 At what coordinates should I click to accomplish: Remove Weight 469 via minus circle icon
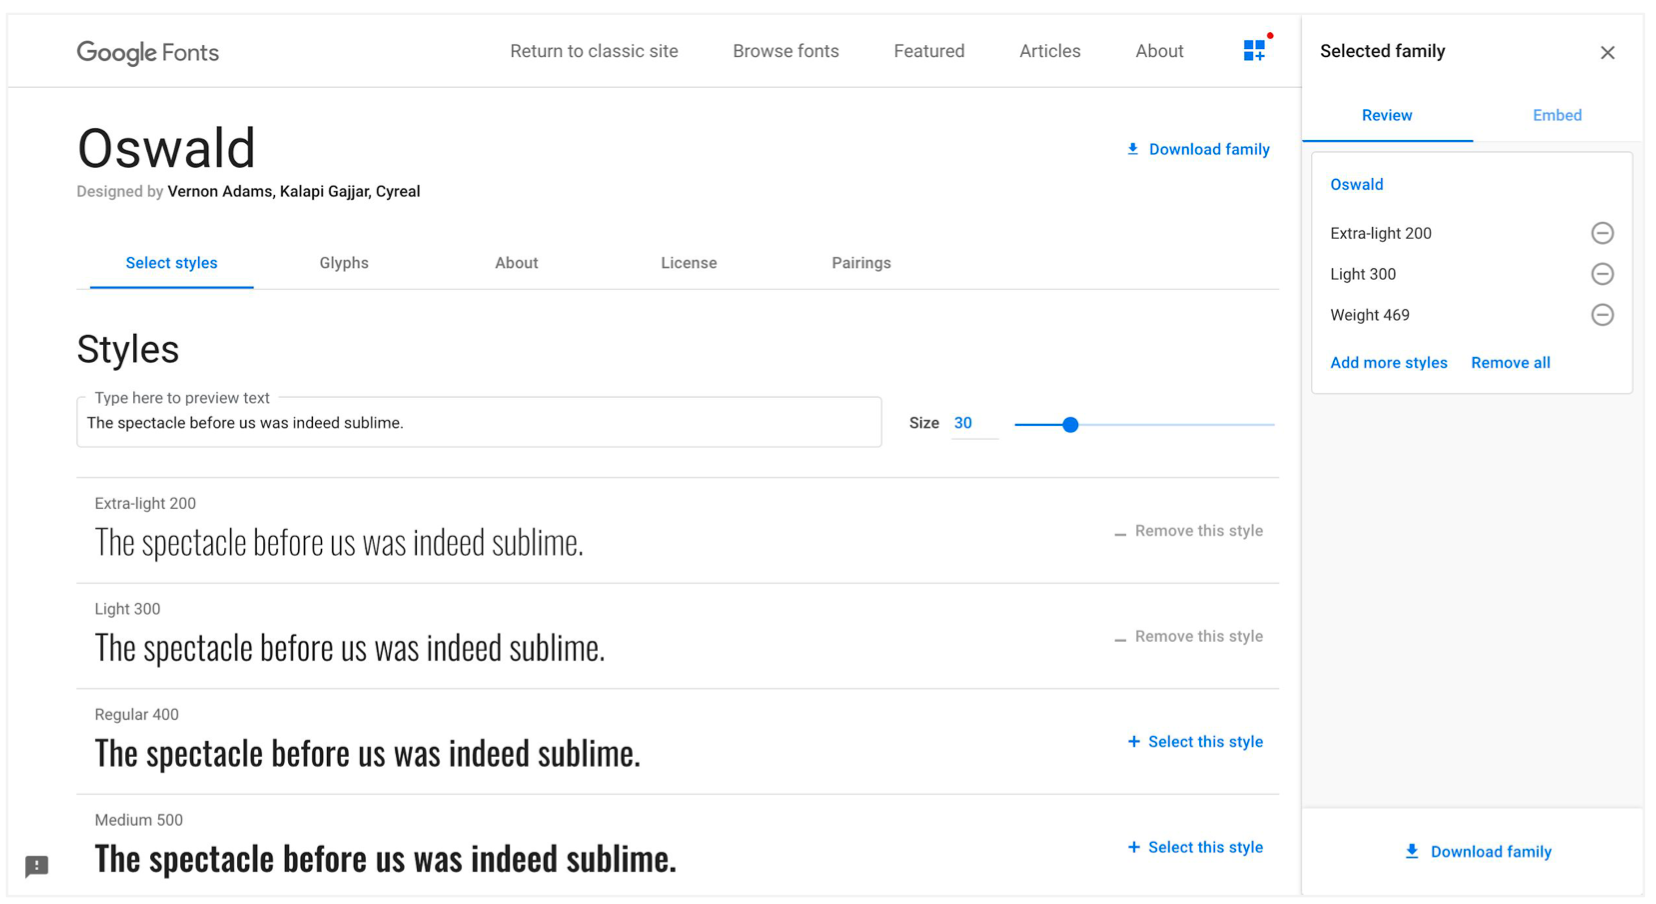click(x=1602, y=315)
